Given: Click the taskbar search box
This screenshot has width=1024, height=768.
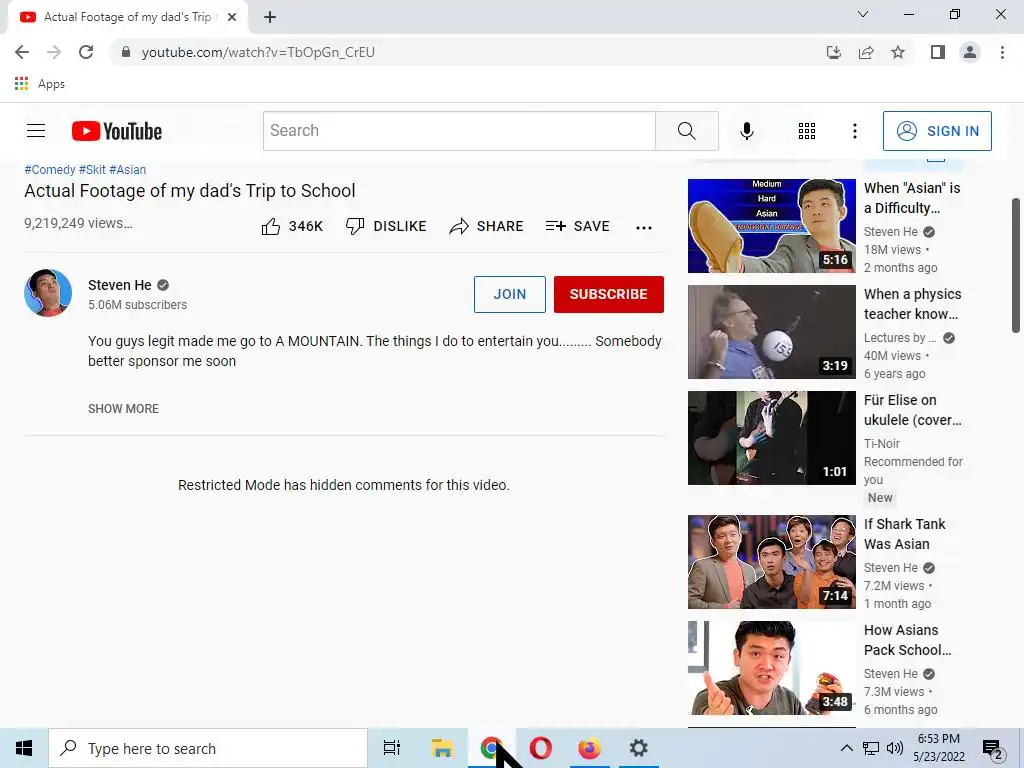Looking at the screenshot, I should [x=208, y=748].
